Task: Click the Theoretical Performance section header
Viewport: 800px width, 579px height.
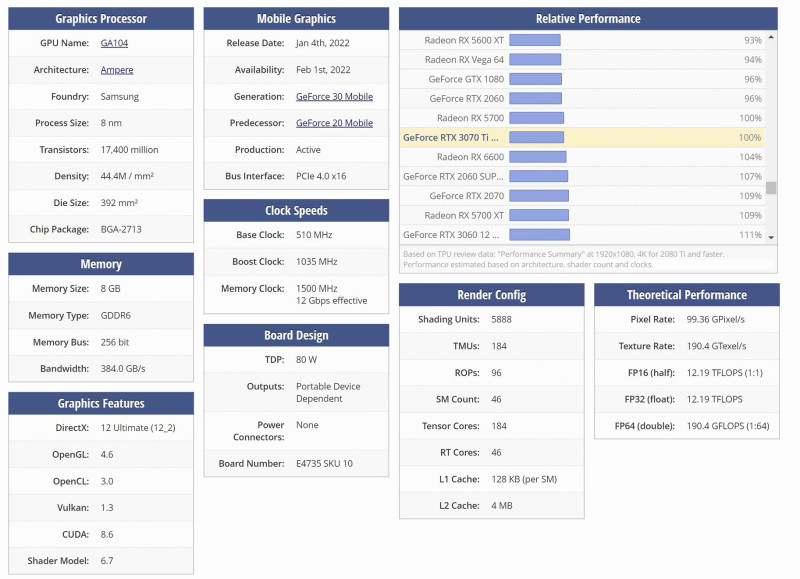Action: coord(687,295)
